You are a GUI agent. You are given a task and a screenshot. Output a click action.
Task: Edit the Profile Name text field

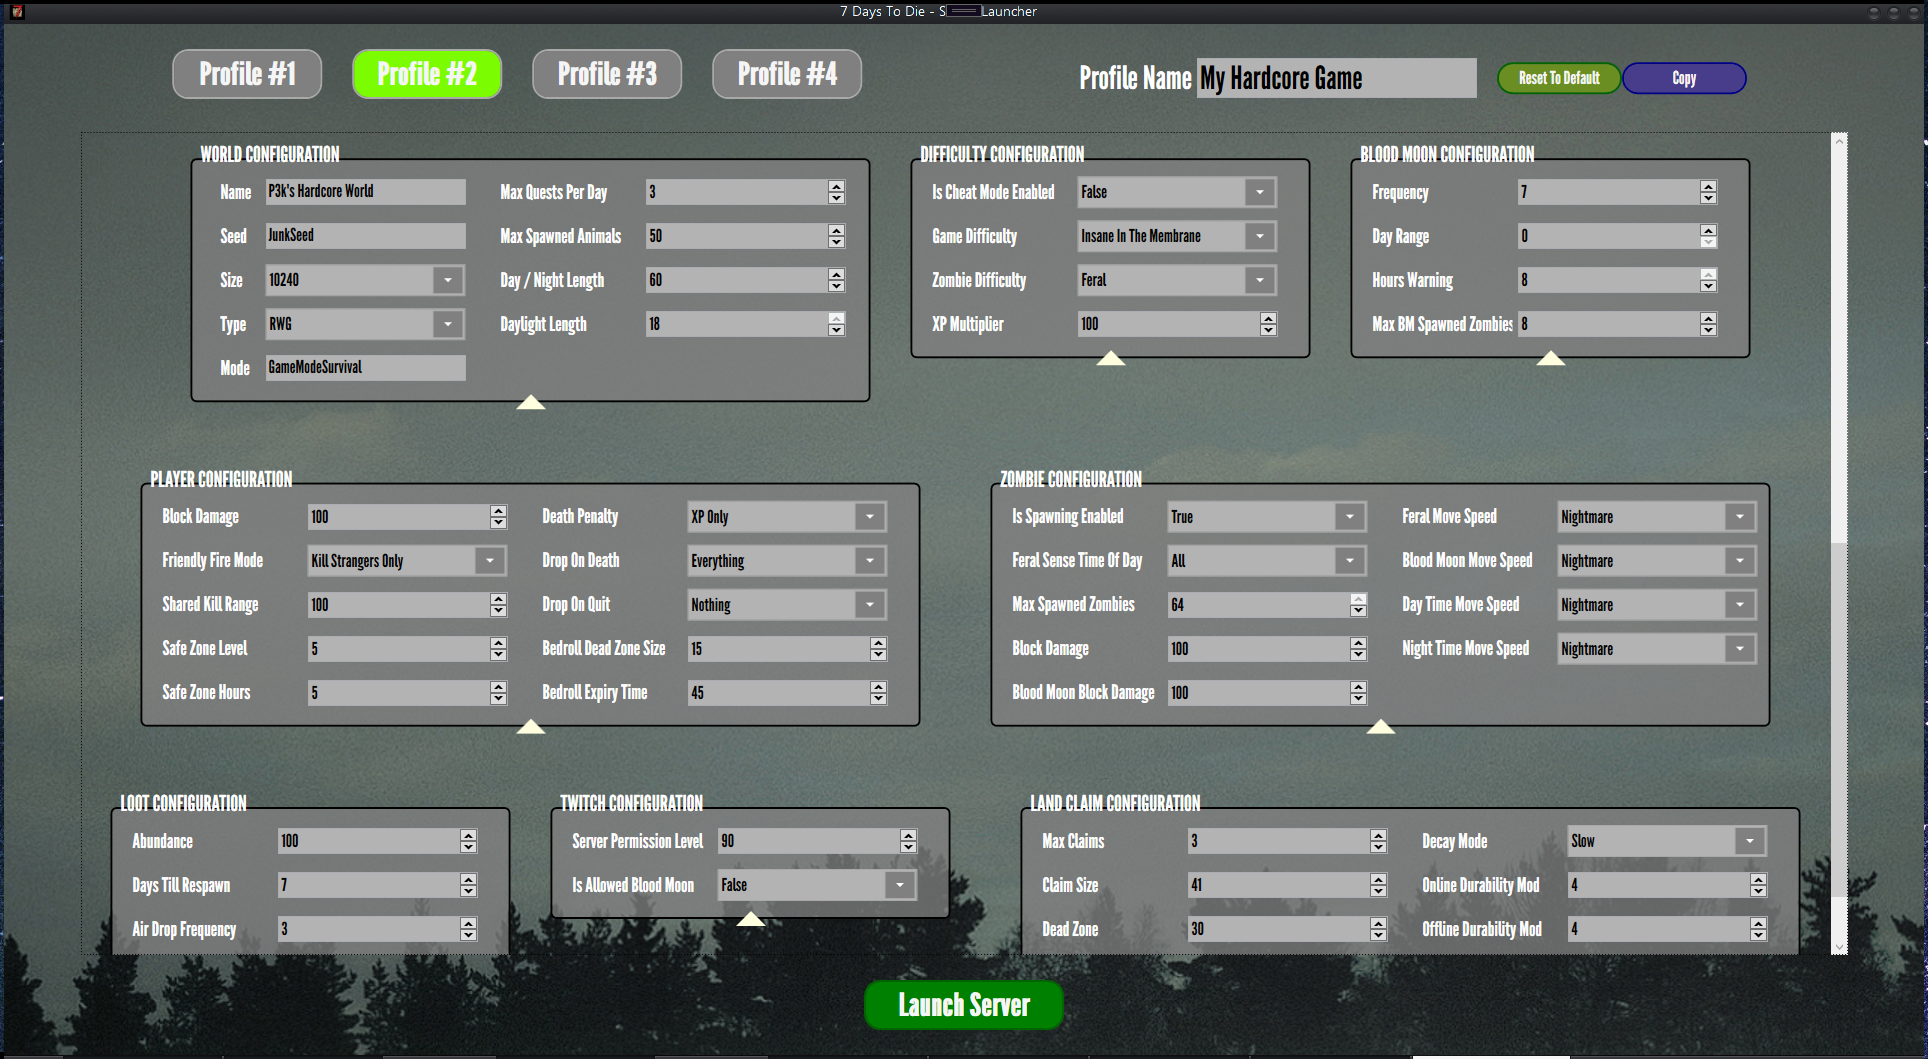(x=1336, y=78)
